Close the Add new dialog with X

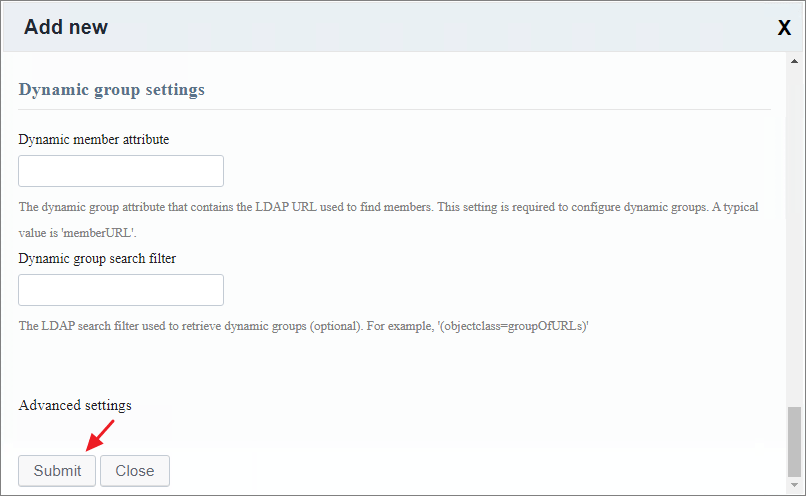click(x=784, y=28)
